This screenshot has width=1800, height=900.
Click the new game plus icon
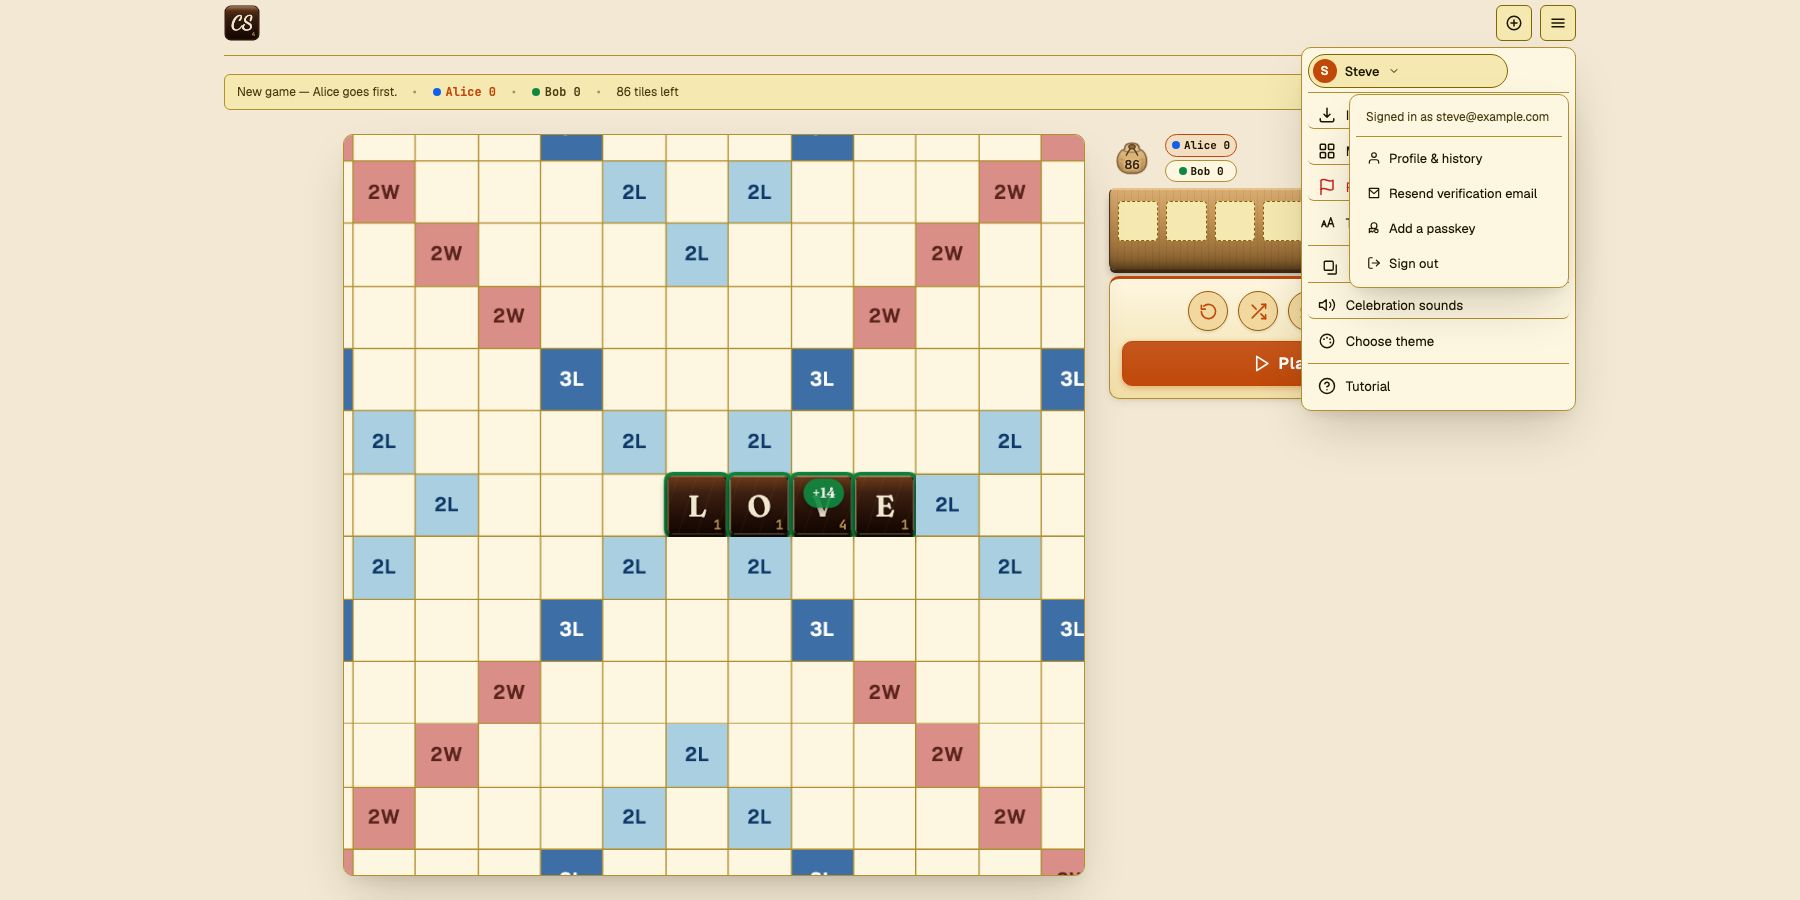tap(1514, 23)
